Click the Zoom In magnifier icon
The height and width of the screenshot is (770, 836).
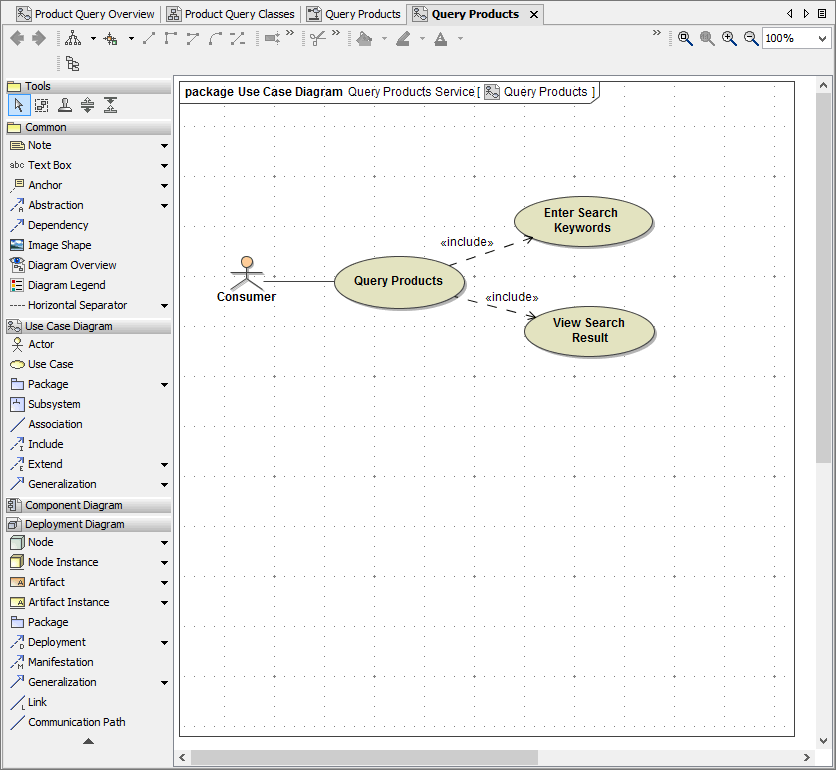pos(729,38)
